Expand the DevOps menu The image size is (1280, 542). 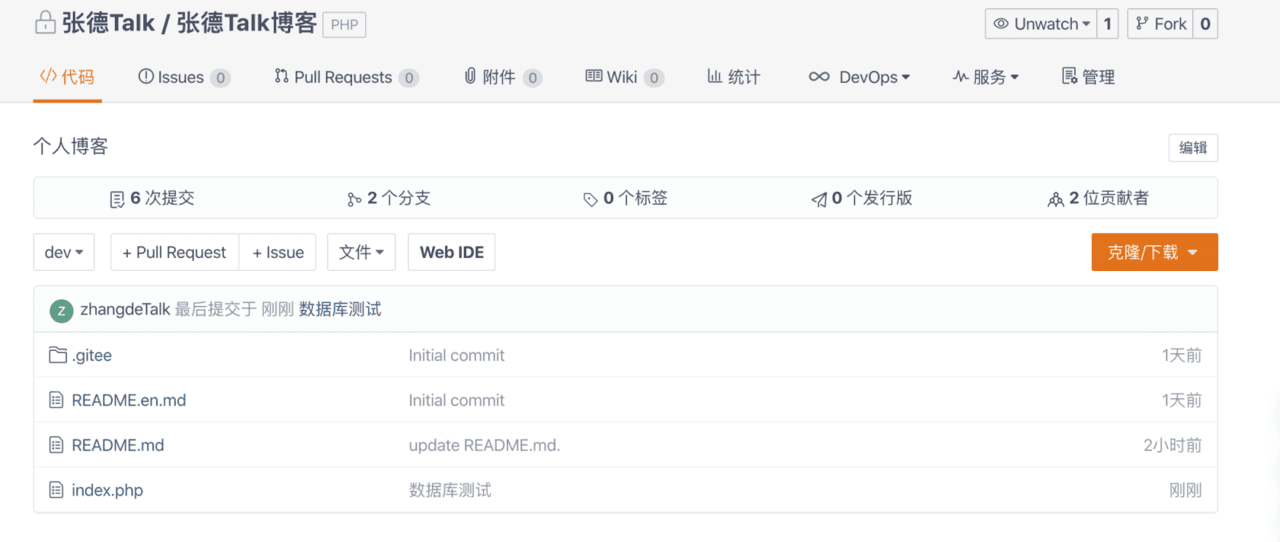click(860, 77)
